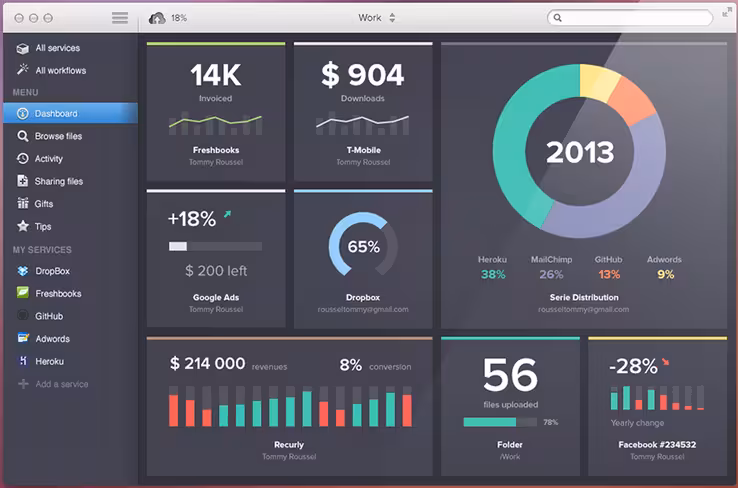Click the GitHub 13% legend value
Image resolution: width=738 pixels, height=488 pixels.
[x=609, y=274]
